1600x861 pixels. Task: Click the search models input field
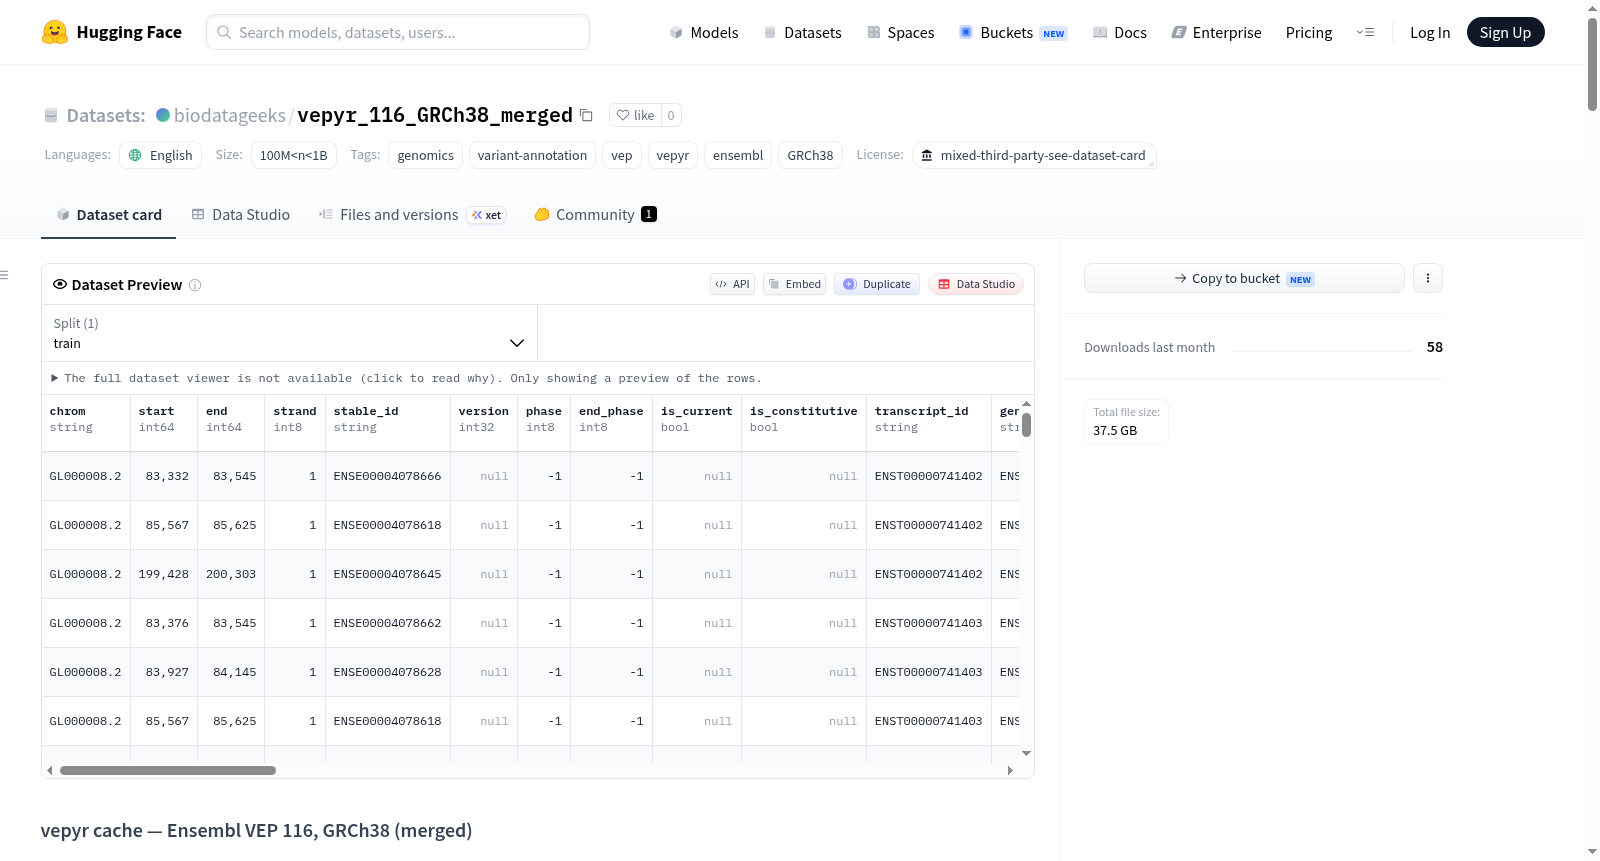click(398, 32)
